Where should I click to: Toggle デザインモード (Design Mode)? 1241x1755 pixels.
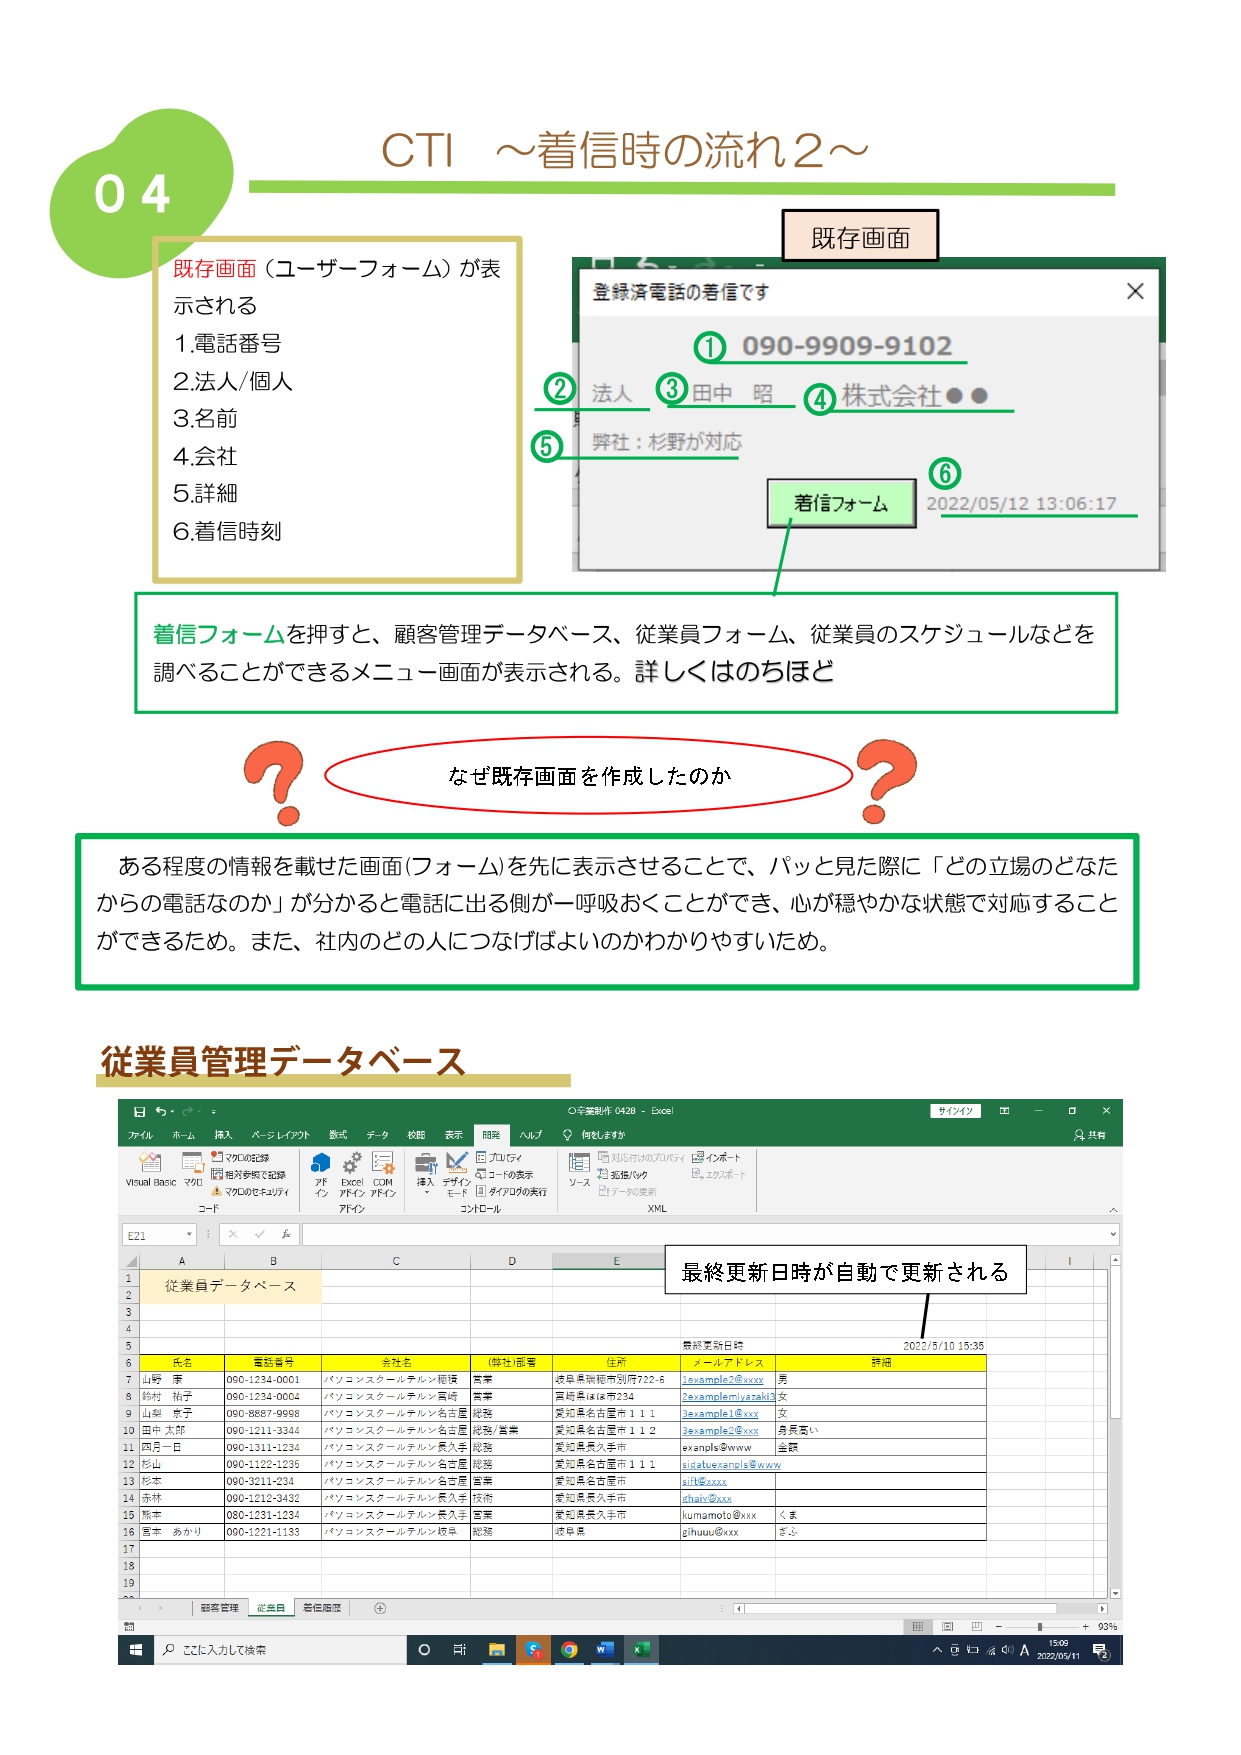457,1170
